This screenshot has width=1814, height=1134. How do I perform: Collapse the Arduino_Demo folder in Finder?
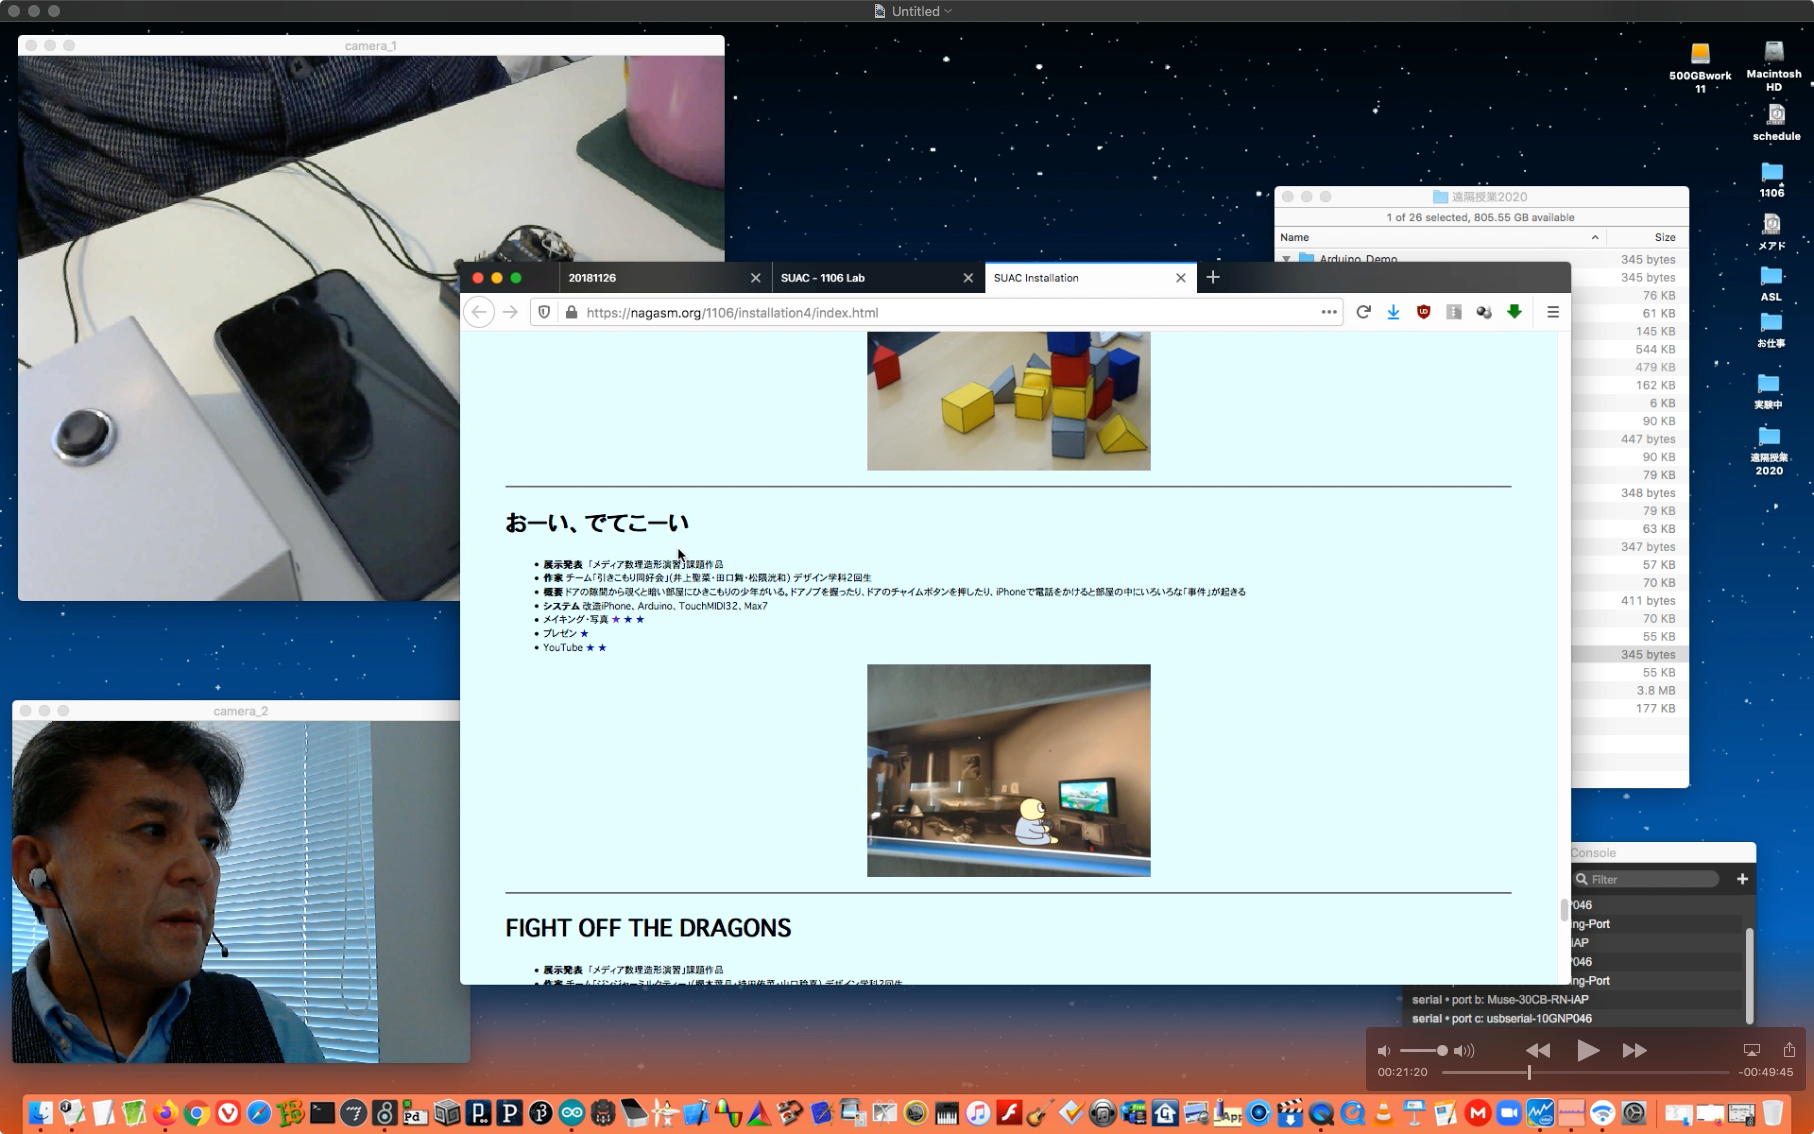click(x=1286, y=259)
